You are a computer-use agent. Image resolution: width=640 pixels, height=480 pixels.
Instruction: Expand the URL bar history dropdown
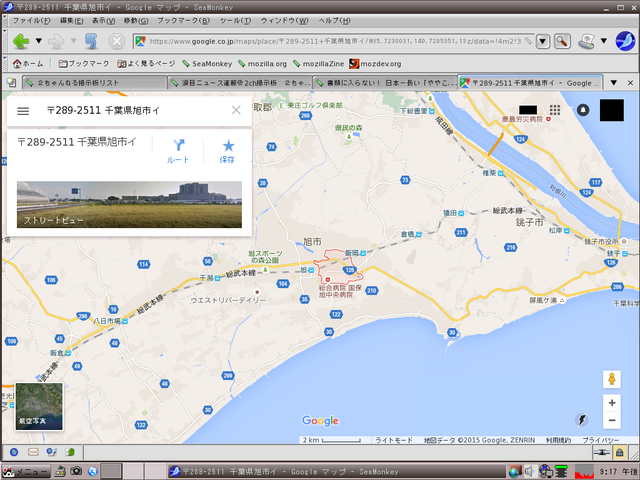(x=542, y=41)
